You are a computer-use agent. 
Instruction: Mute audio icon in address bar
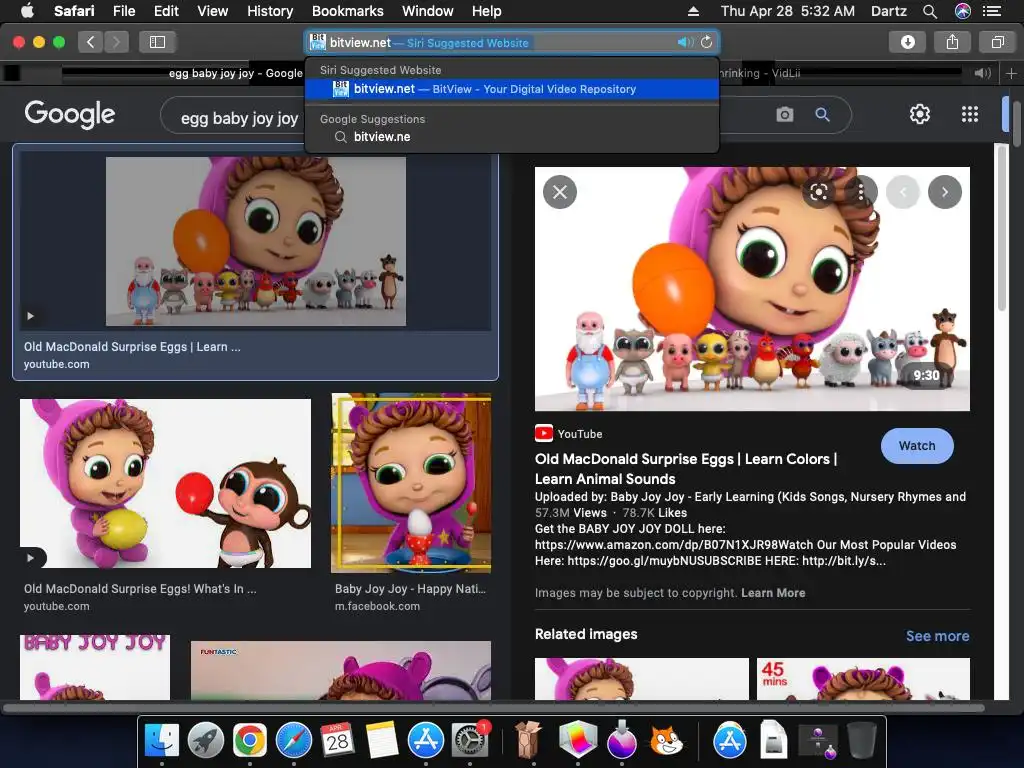pos(685,42)
